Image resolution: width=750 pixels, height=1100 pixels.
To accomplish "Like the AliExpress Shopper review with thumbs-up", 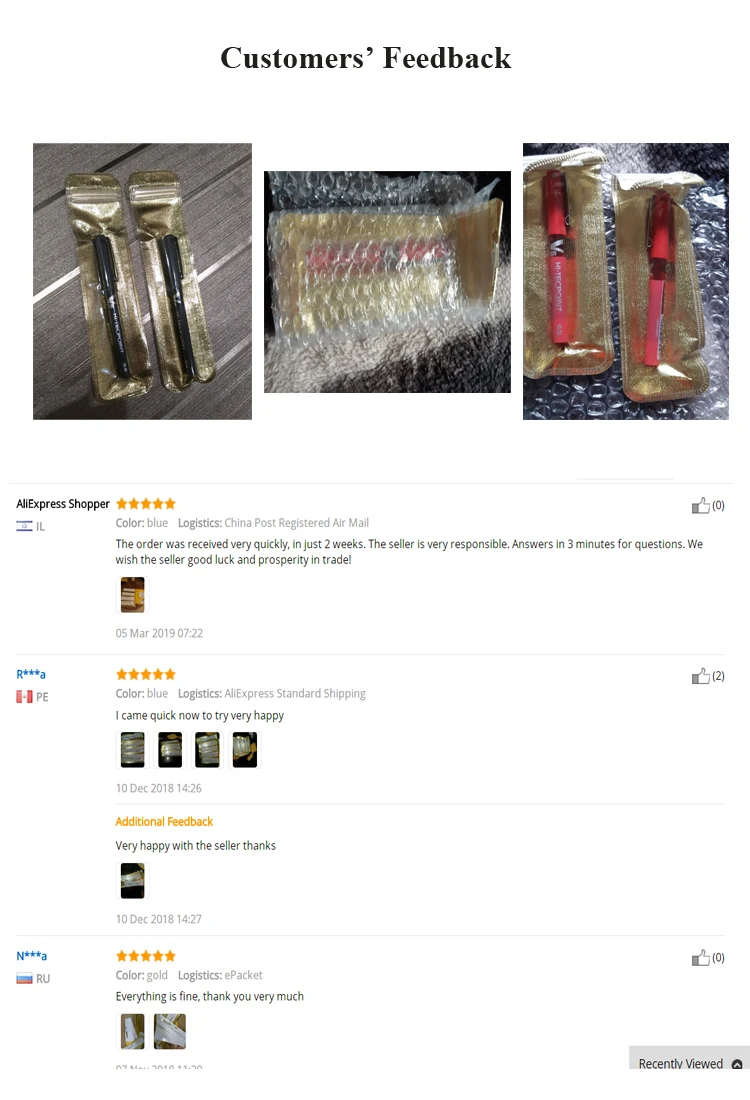I will [x=700, y=505].
